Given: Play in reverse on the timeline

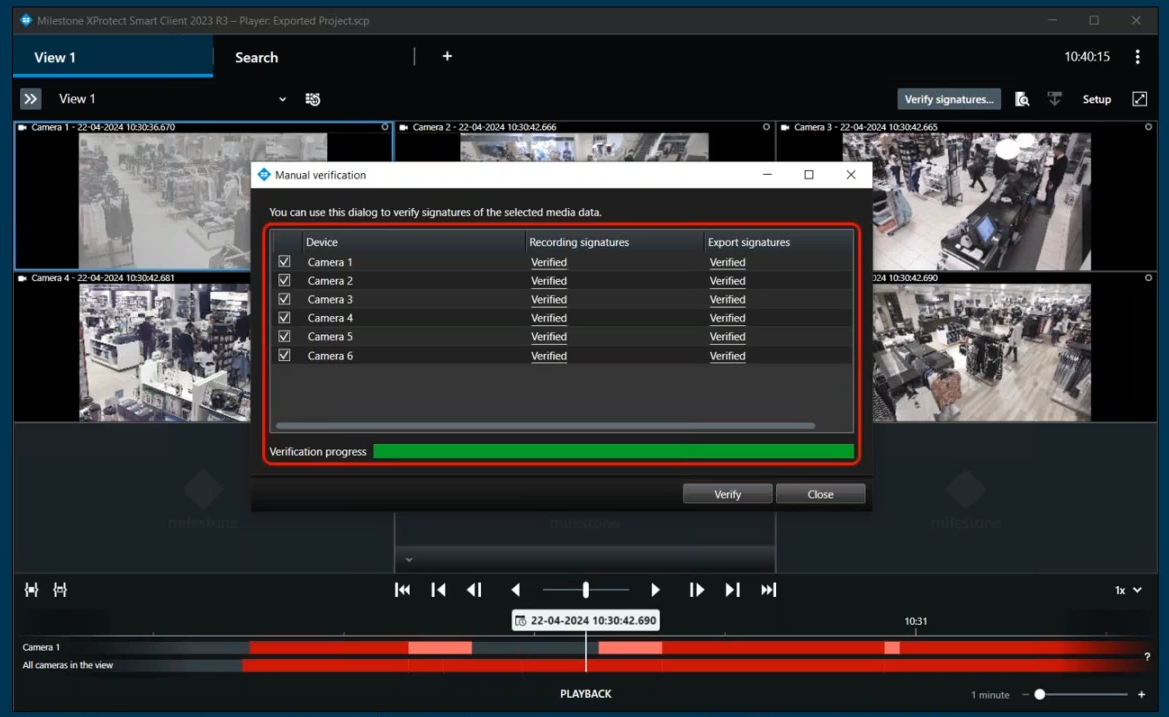Looking at the screenshot, I should pyautogui.click(x=516, y=590).
